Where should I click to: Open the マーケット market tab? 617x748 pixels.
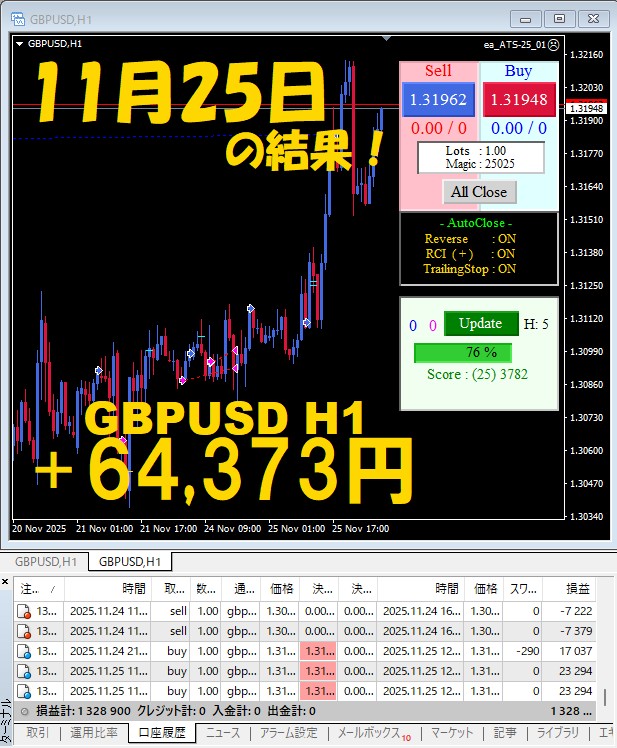tap(452, 732)
